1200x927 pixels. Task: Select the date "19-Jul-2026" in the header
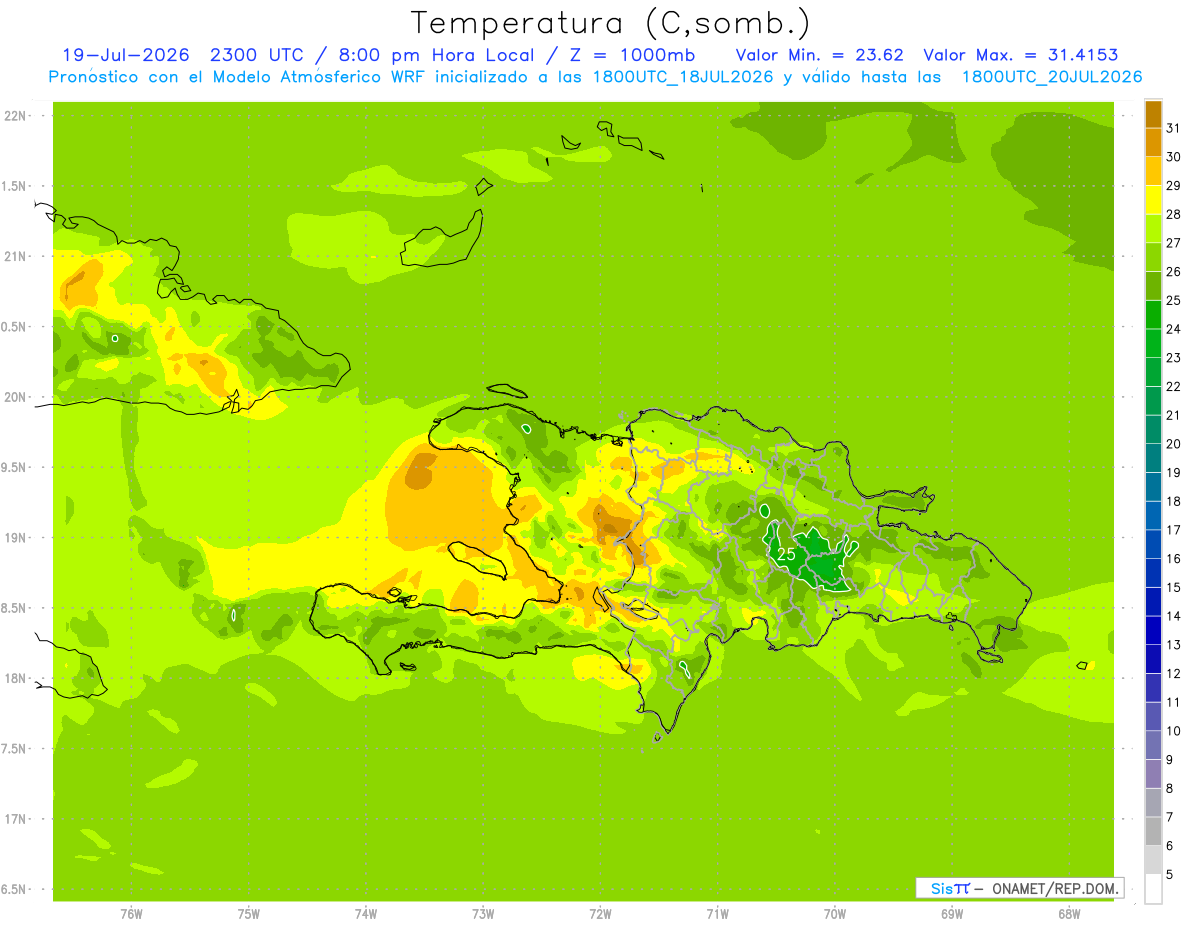coord(126,55)
